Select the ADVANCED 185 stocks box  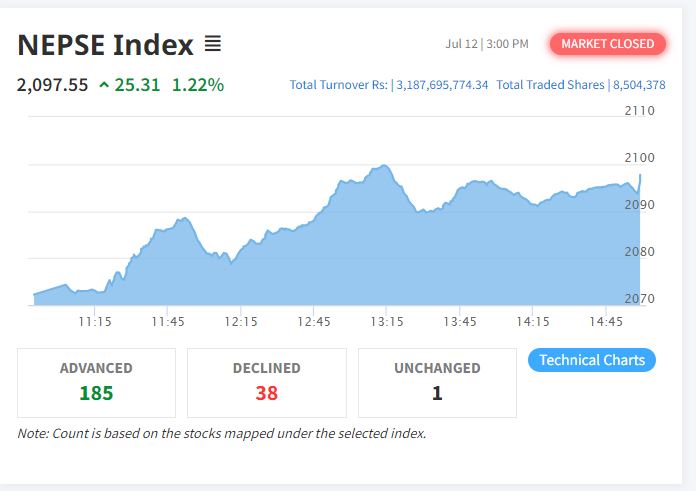[x=96, y=383]
